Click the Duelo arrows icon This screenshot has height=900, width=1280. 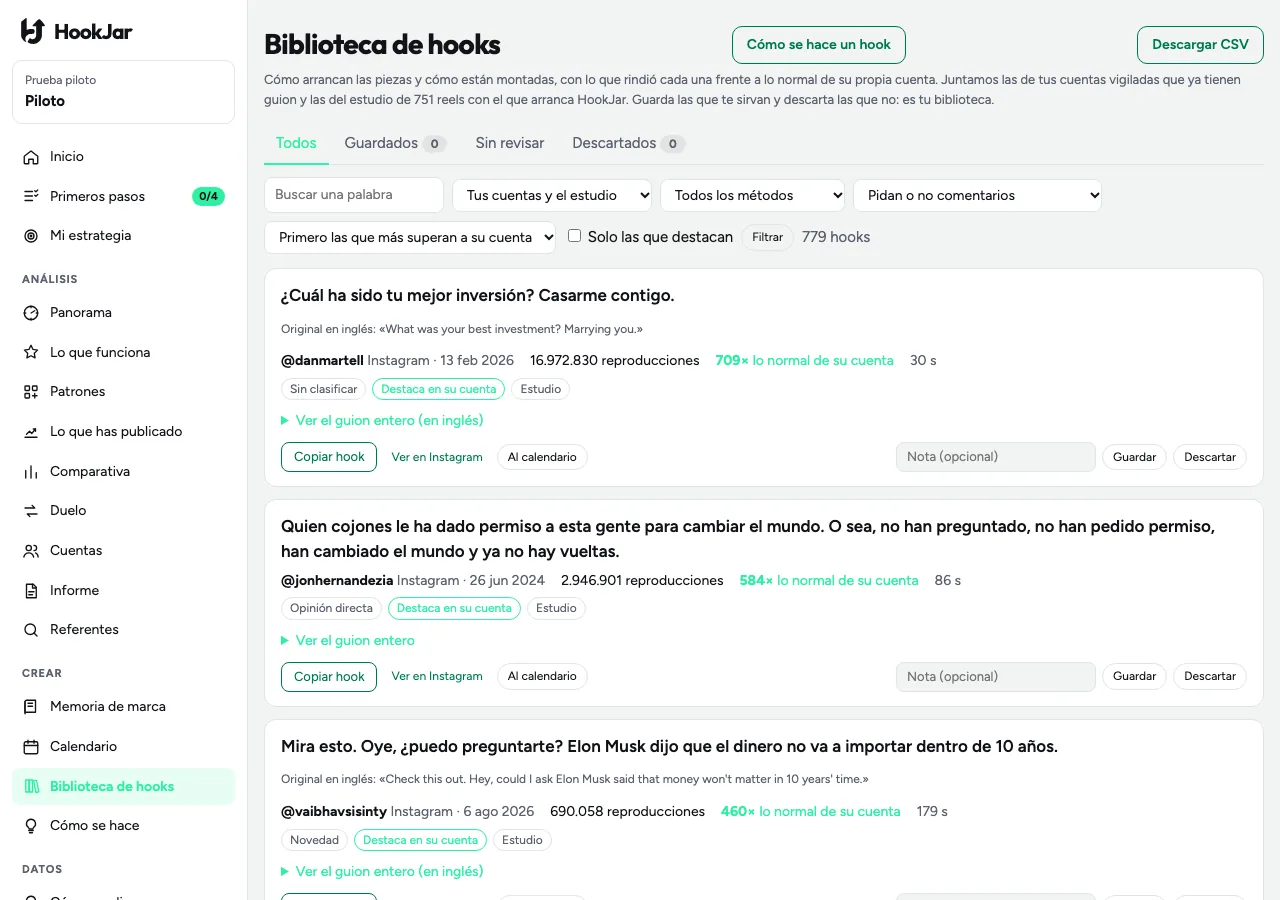tap(31, 511)
